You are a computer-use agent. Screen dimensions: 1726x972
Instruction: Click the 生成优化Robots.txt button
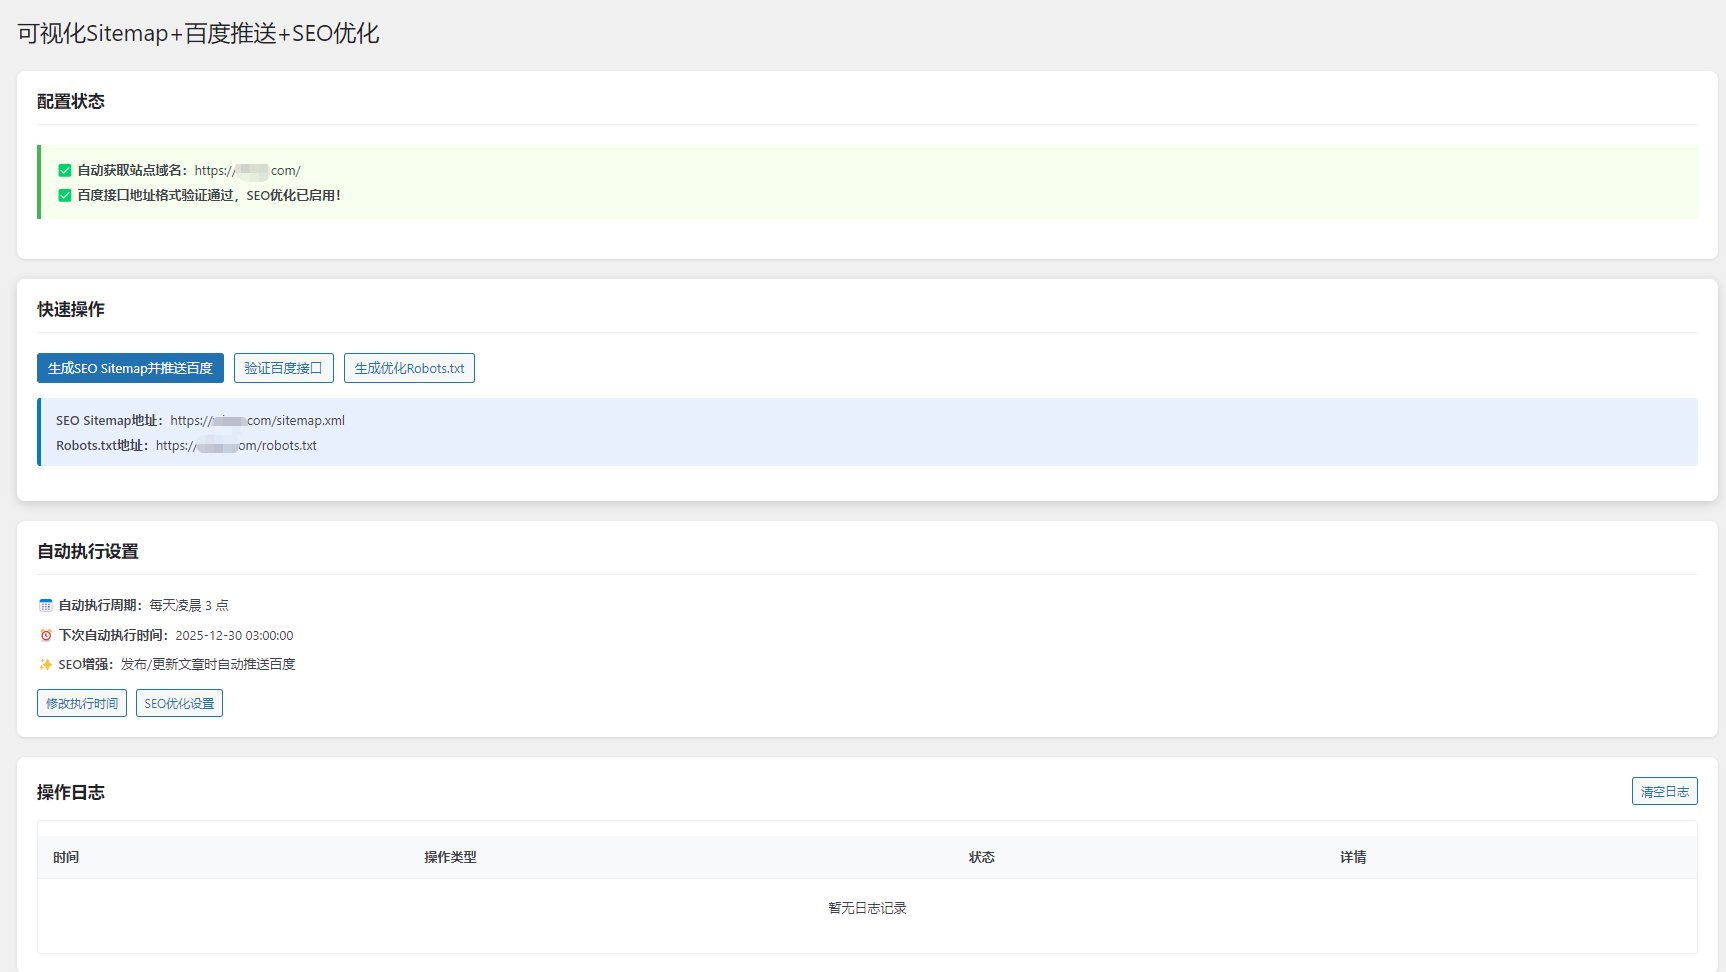point(409,367)
